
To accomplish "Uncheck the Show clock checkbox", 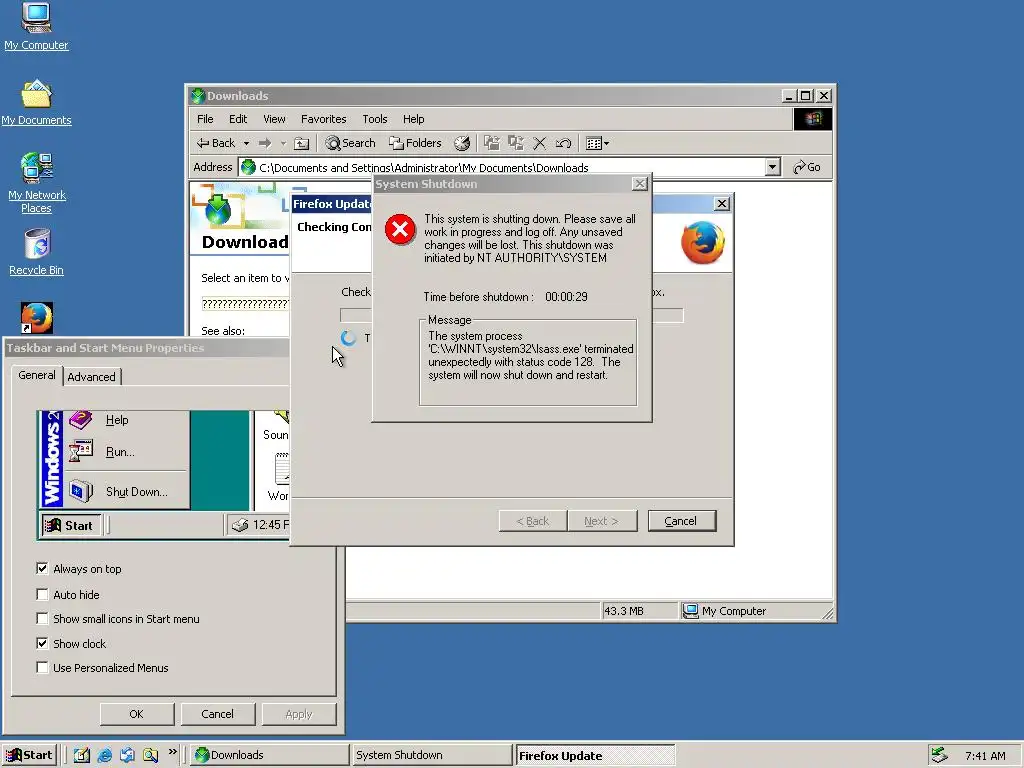I will 42,643.
